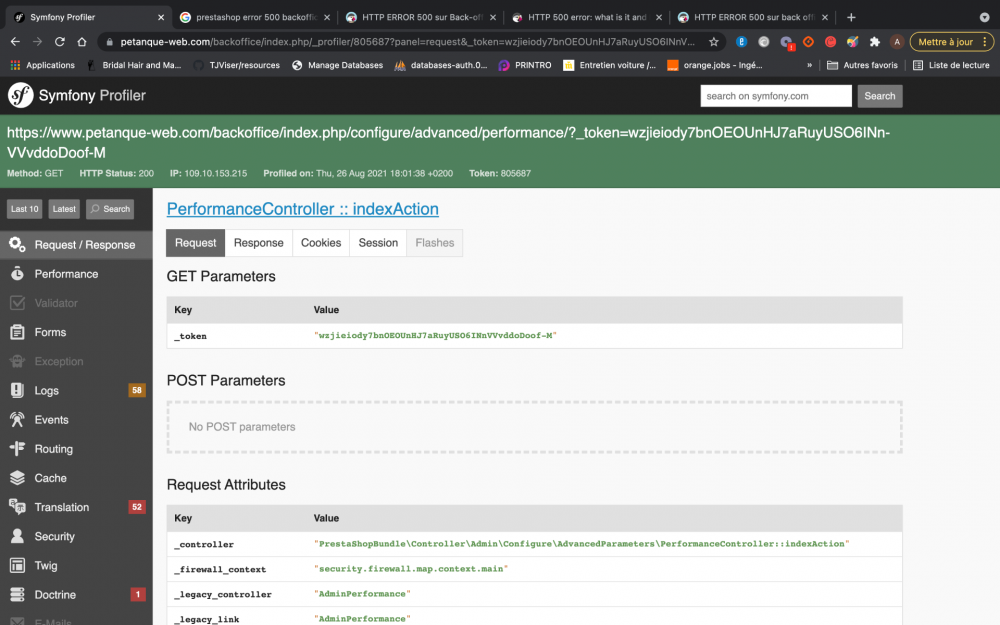Go back with browser back arrow
Image resolution: width=1000 pixels, height=625 pixels.
(15, 41)
